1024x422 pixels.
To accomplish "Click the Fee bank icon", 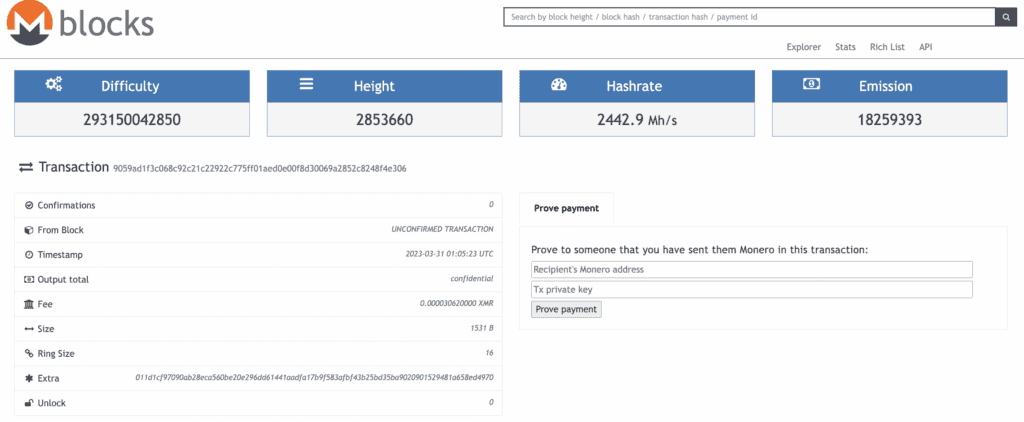I will coord(28,303).
